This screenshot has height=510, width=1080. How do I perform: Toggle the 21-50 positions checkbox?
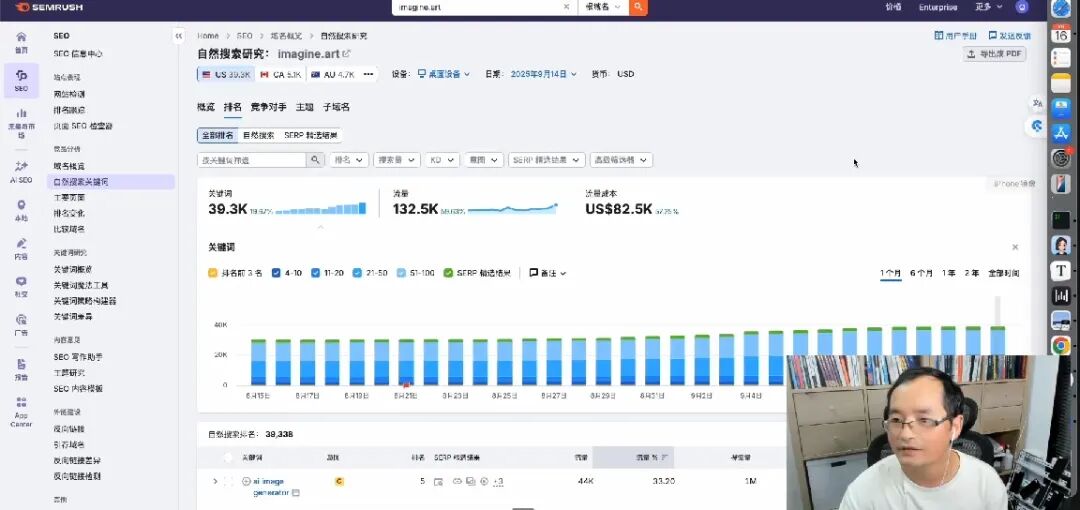357,273
